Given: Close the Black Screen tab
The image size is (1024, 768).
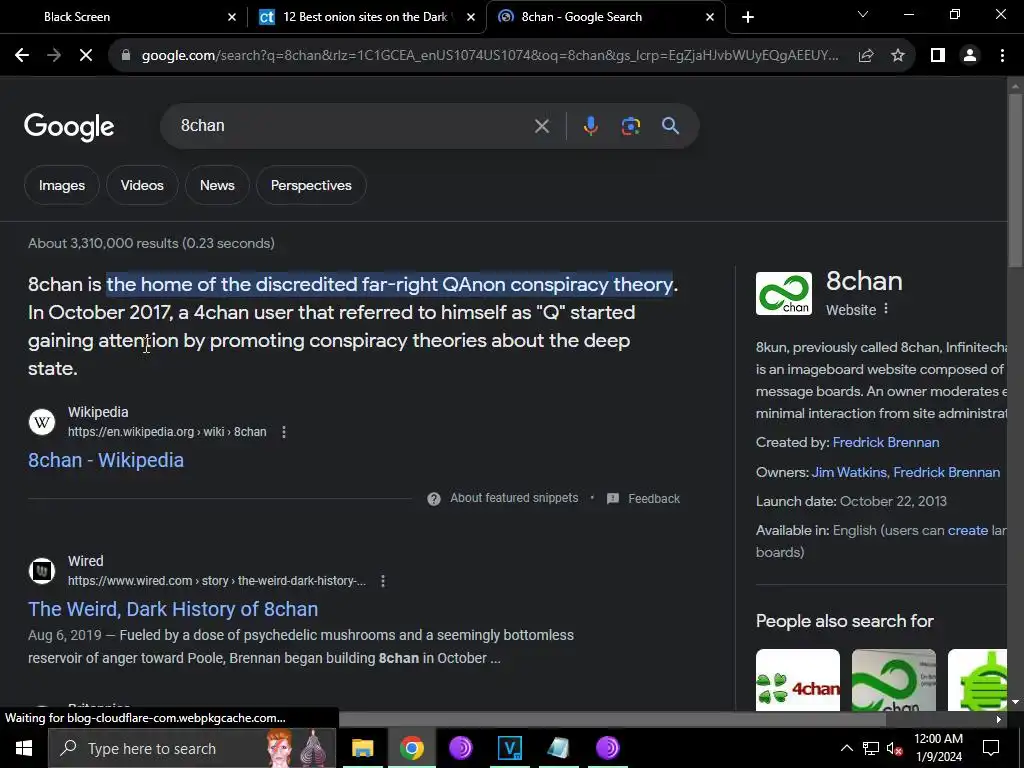Looking at the screenshot, I should click(232, 17).
